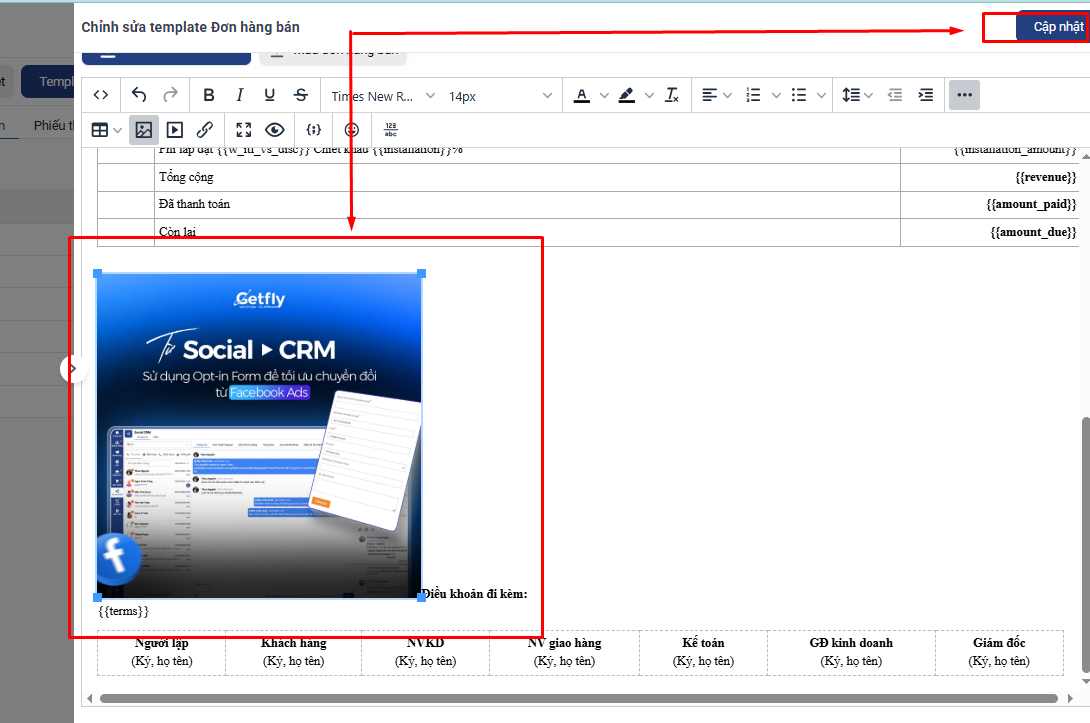Click the insert media icon

(x=174, y=130)
